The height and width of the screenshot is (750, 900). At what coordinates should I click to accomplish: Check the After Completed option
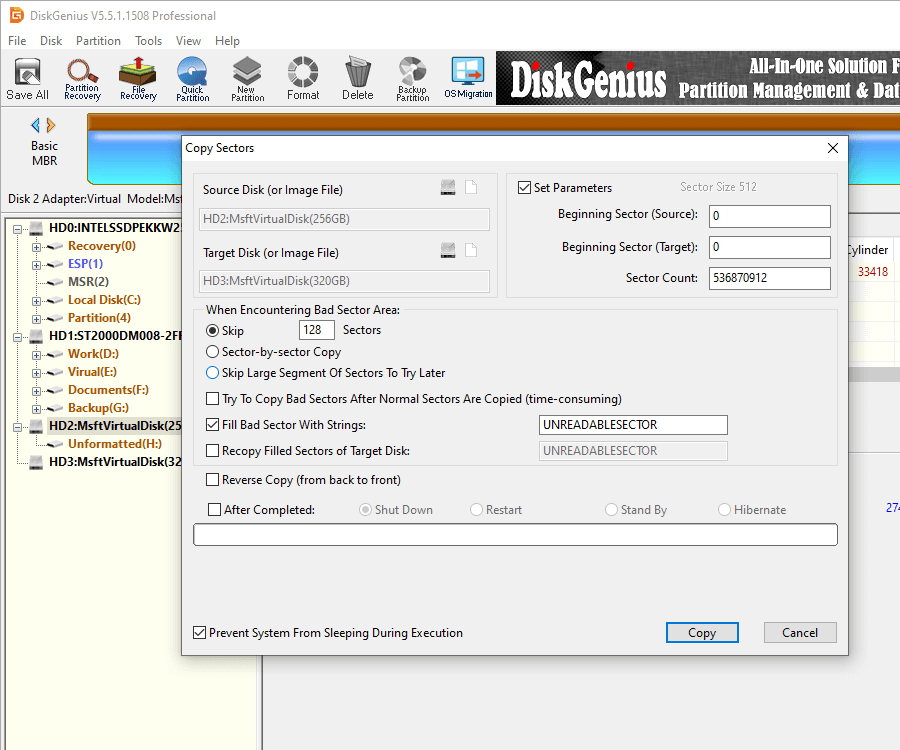(214, 510)
